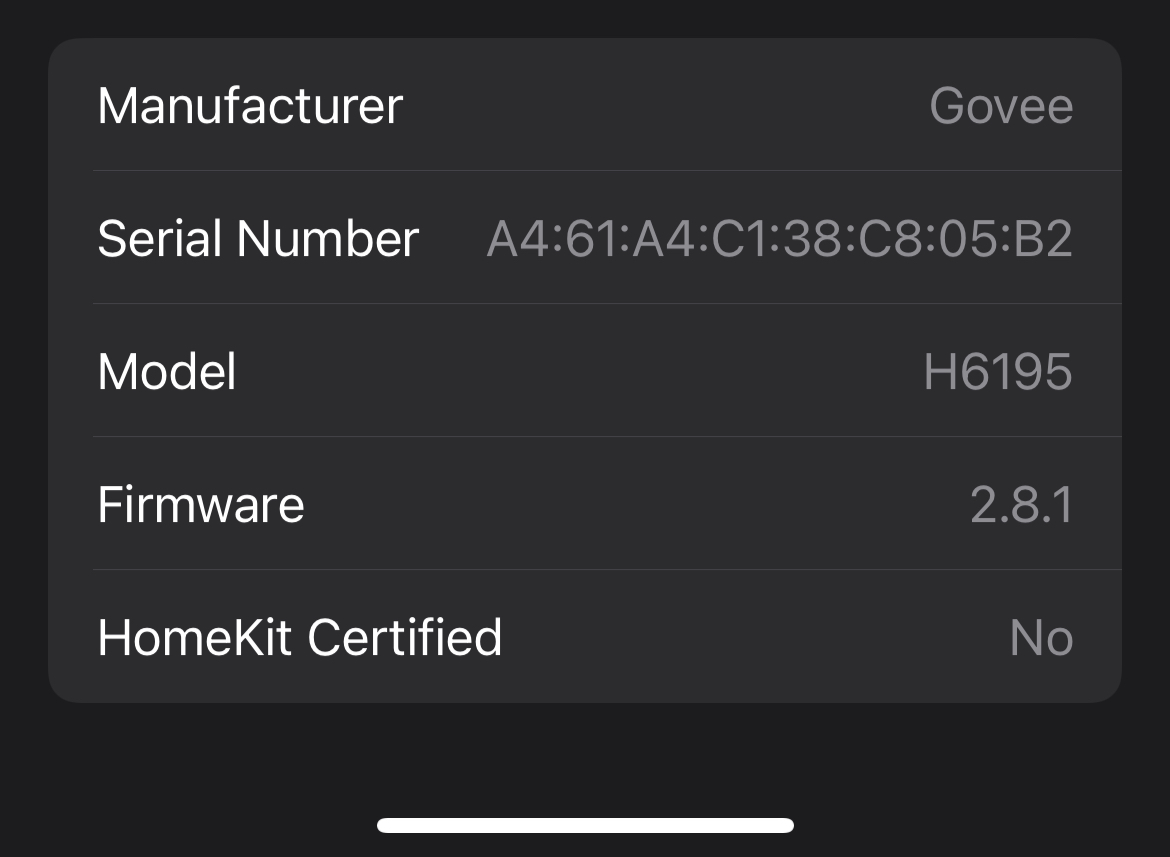The image size is (1170, 857).
Task: Click the Model label text
Action: (x=166, y=371)
